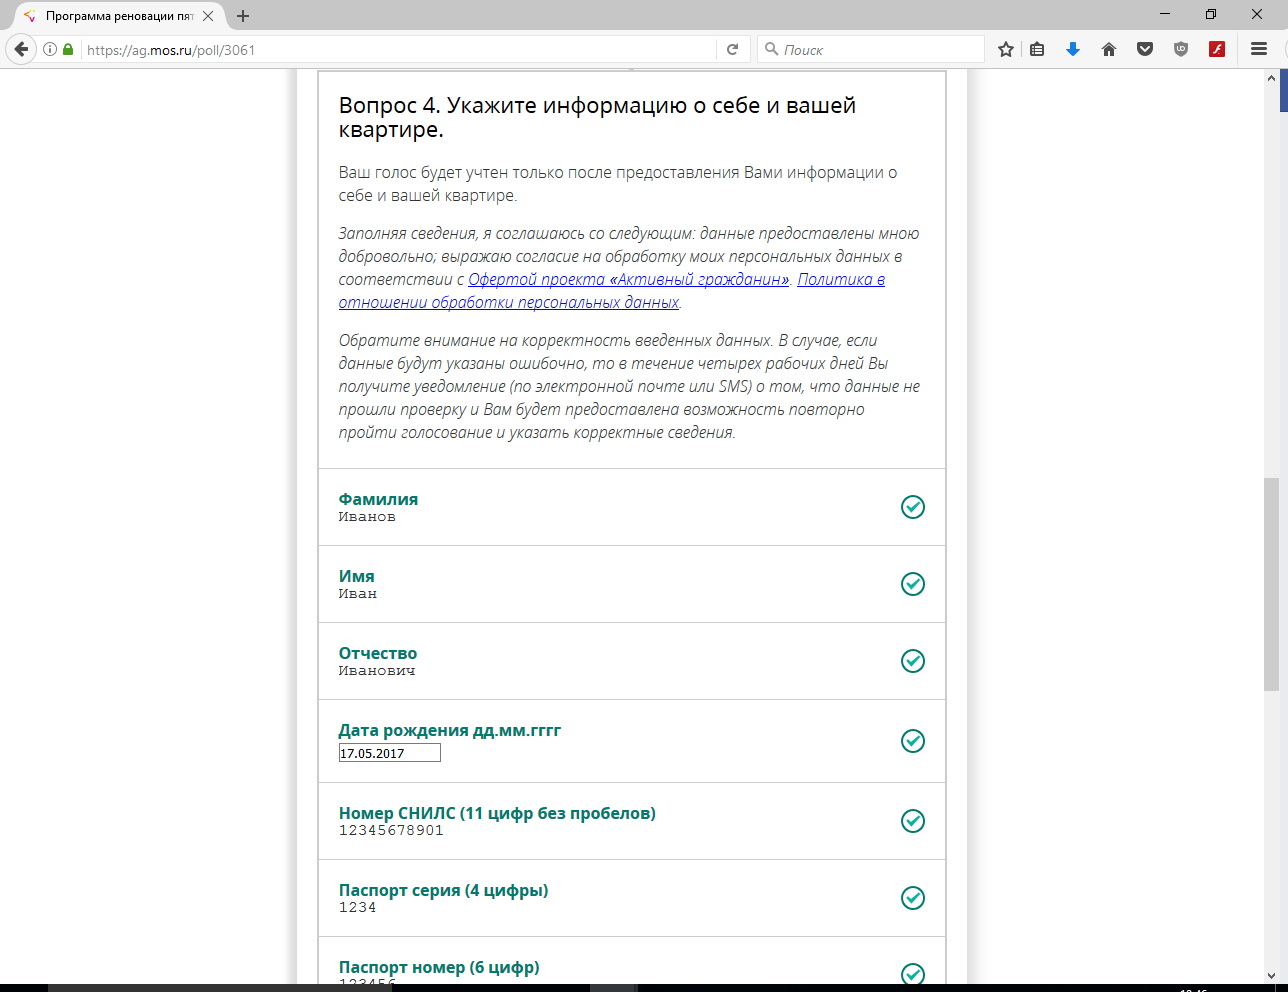This screenshot has height=992, width=1288.
Task: Open the Политика обработки персональных данных link
Action: 612,291
